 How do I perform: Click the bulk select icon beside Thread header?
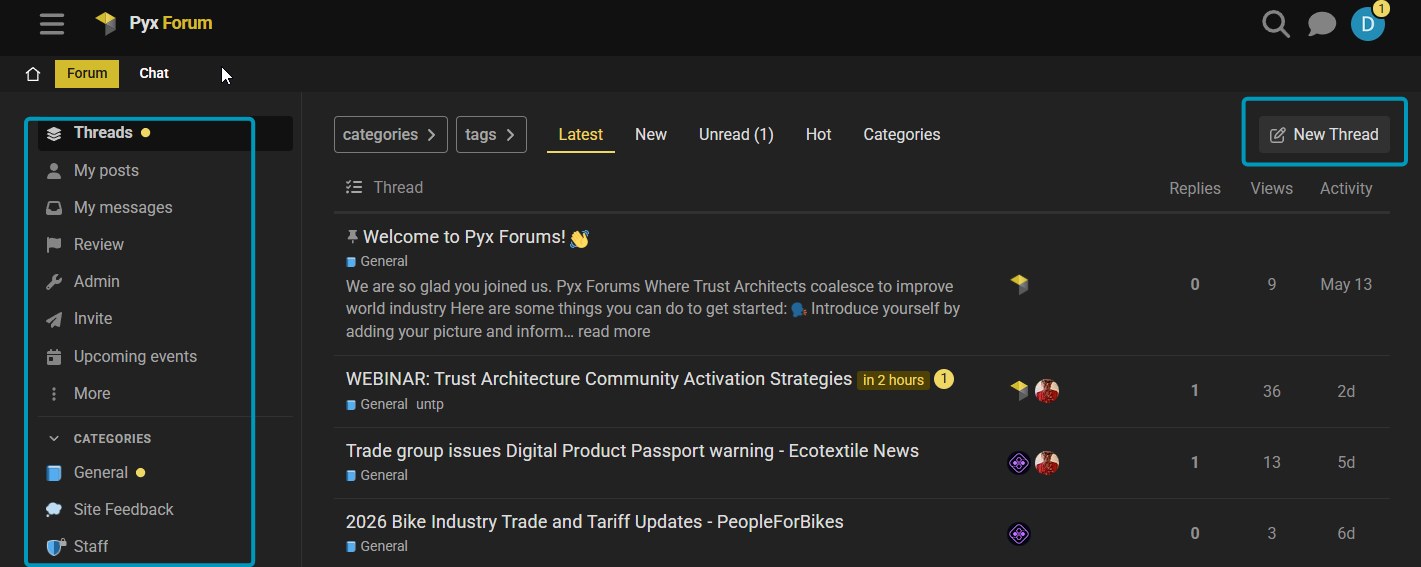(x=354, y=187)
